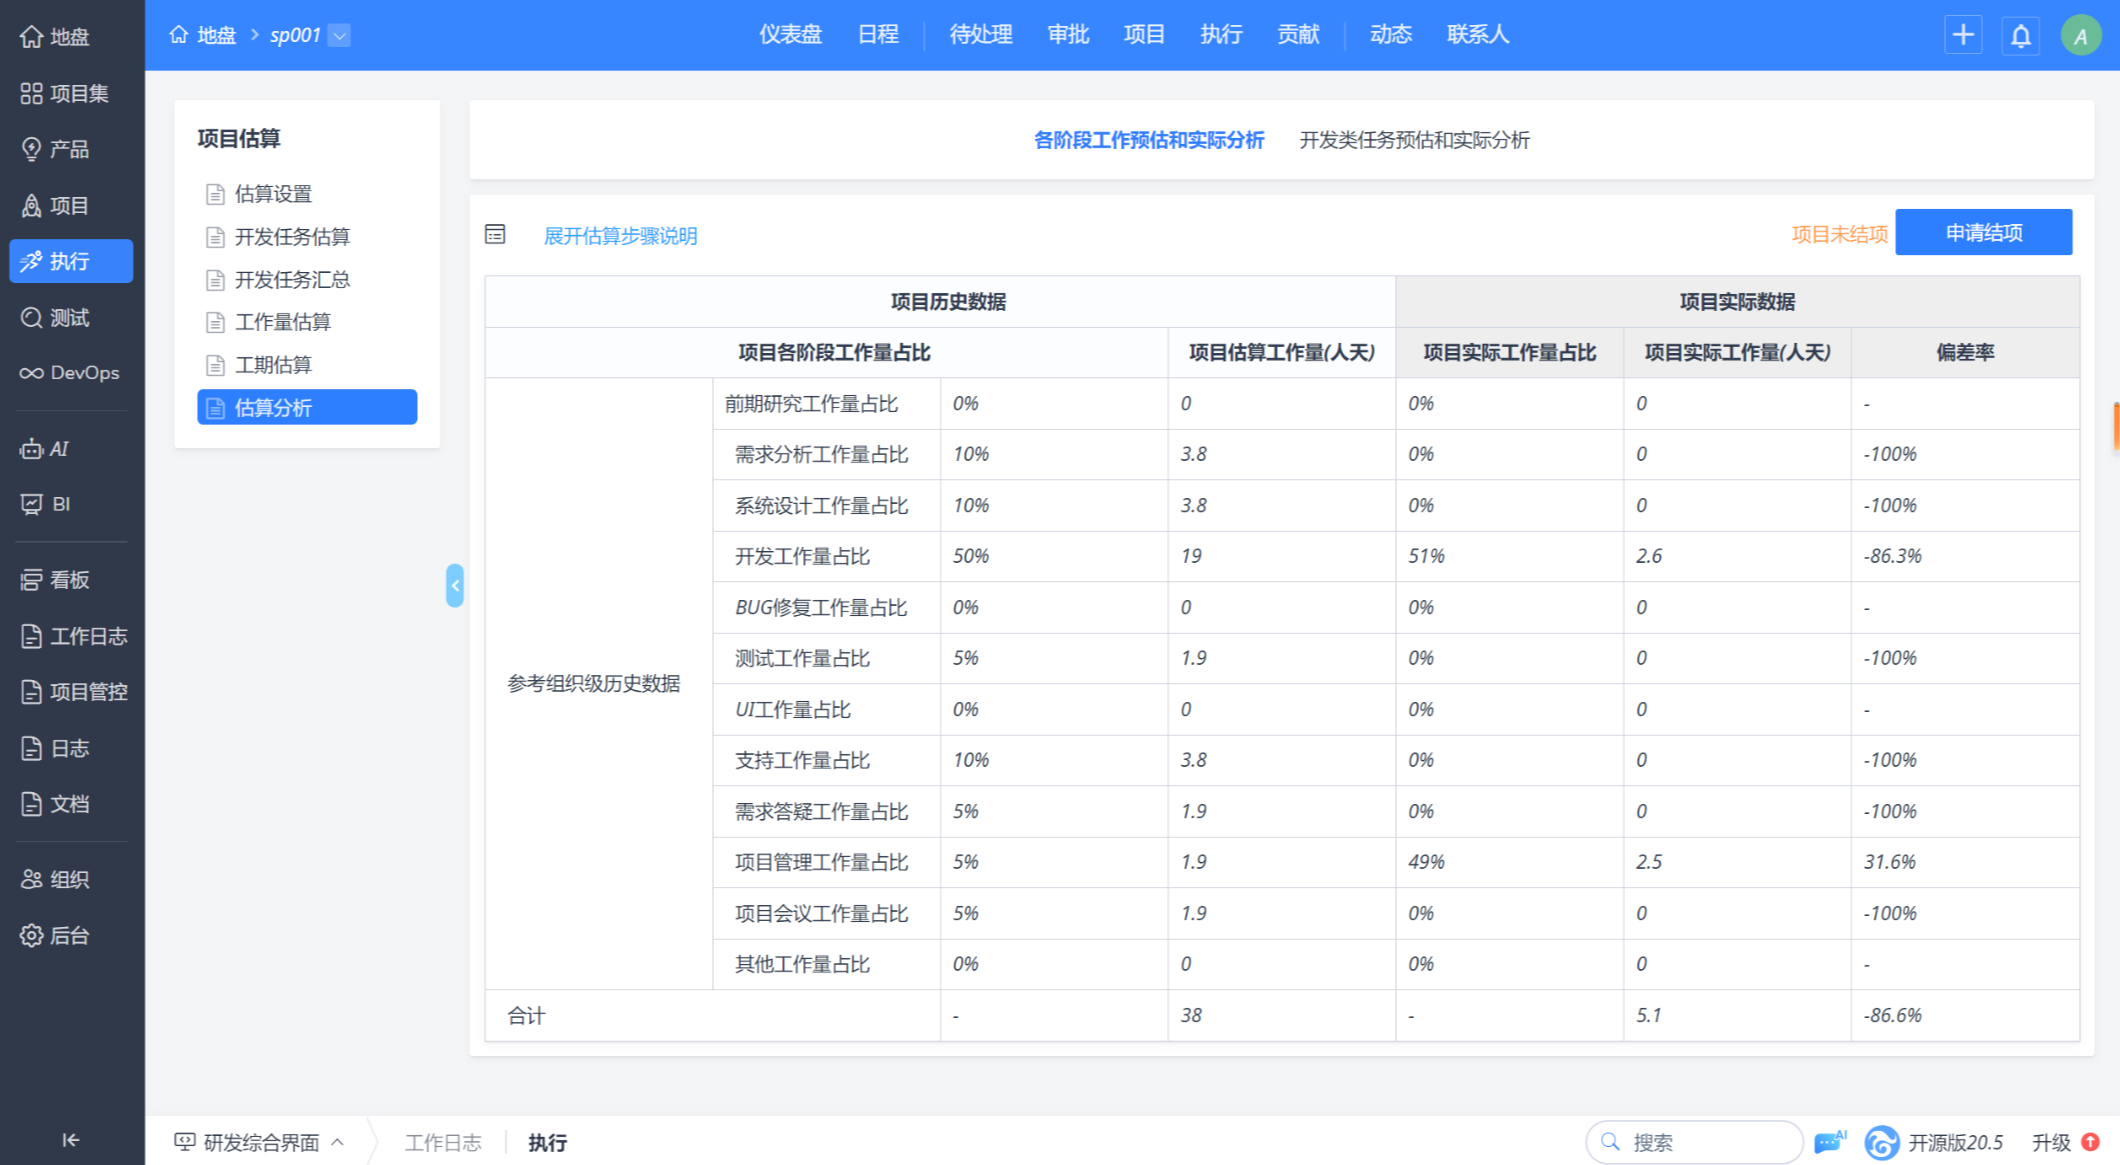2120x1165 pixels.
Task: Expand the 研发综合界面 switcher
Action: click(x=260, y=1142)
